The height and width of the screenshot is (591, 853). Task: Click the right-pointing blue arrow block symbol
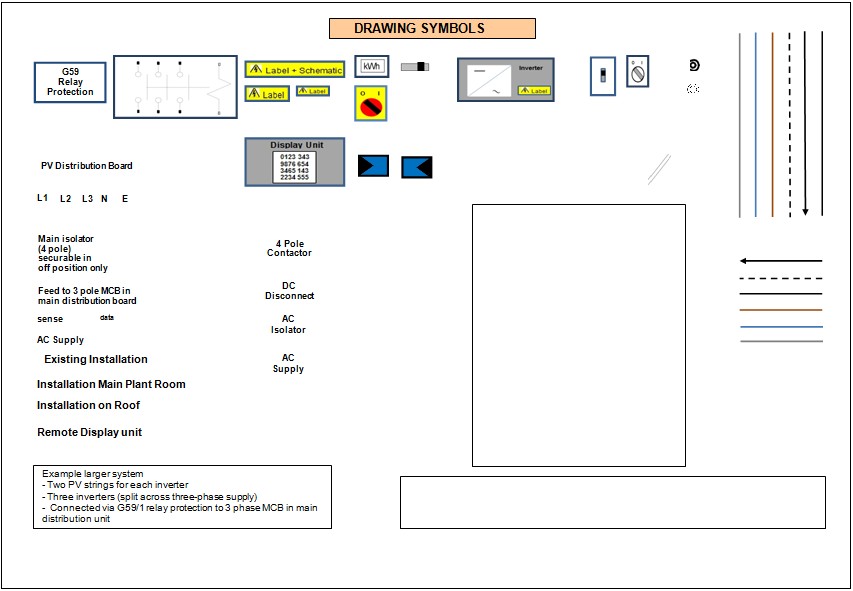point(373,166)
